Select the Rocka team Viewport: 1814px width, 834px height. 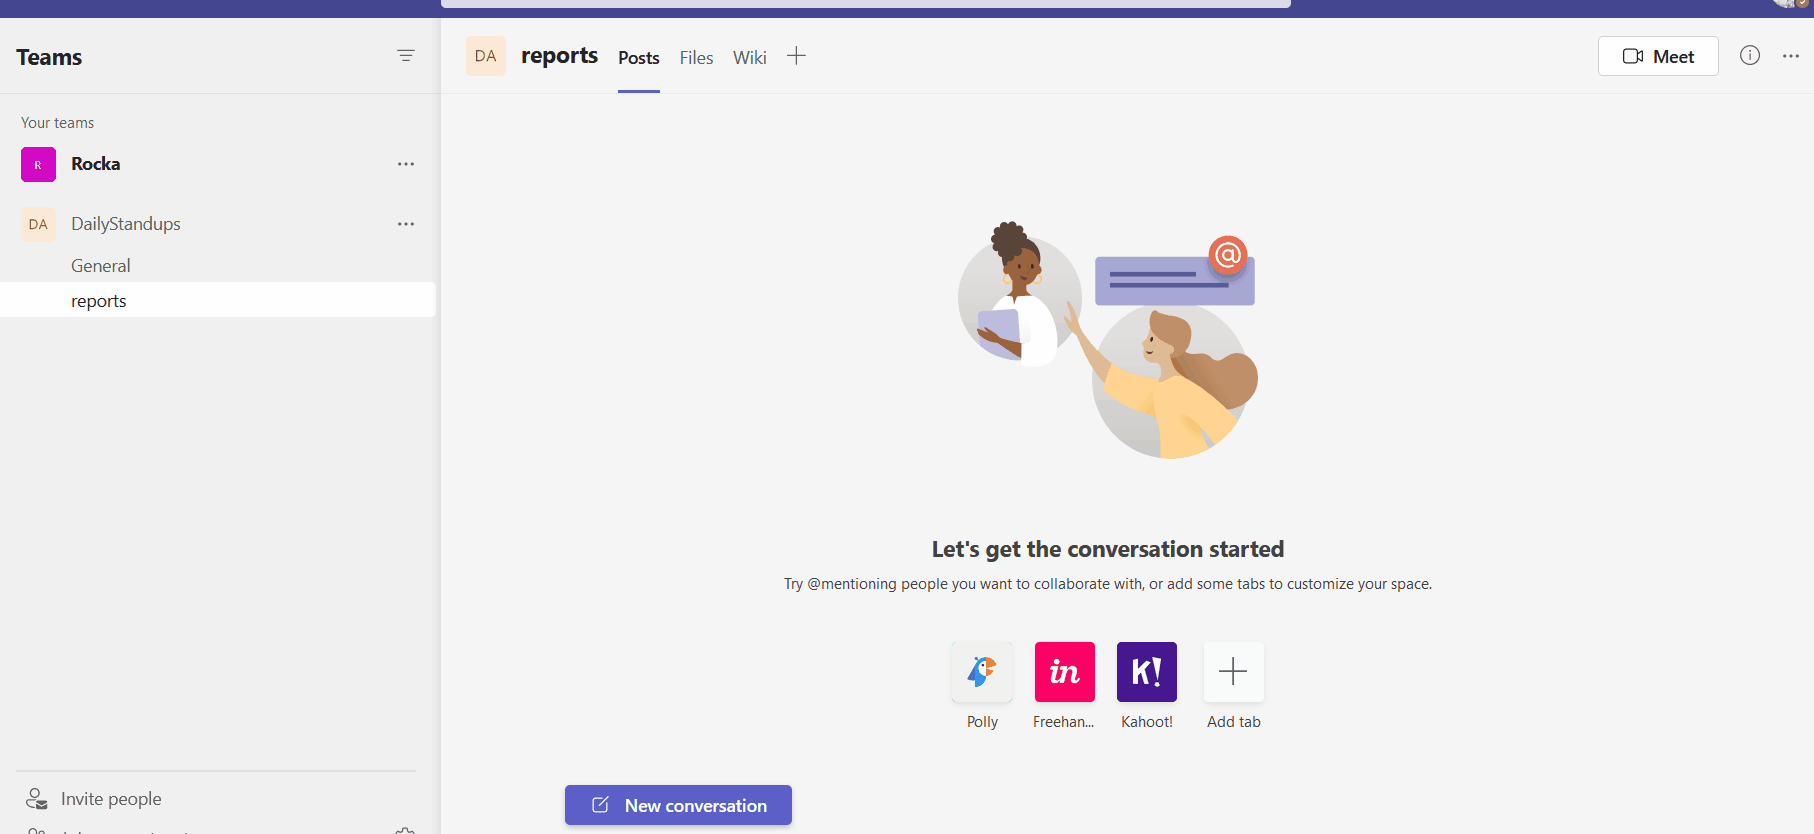[95, 164]
